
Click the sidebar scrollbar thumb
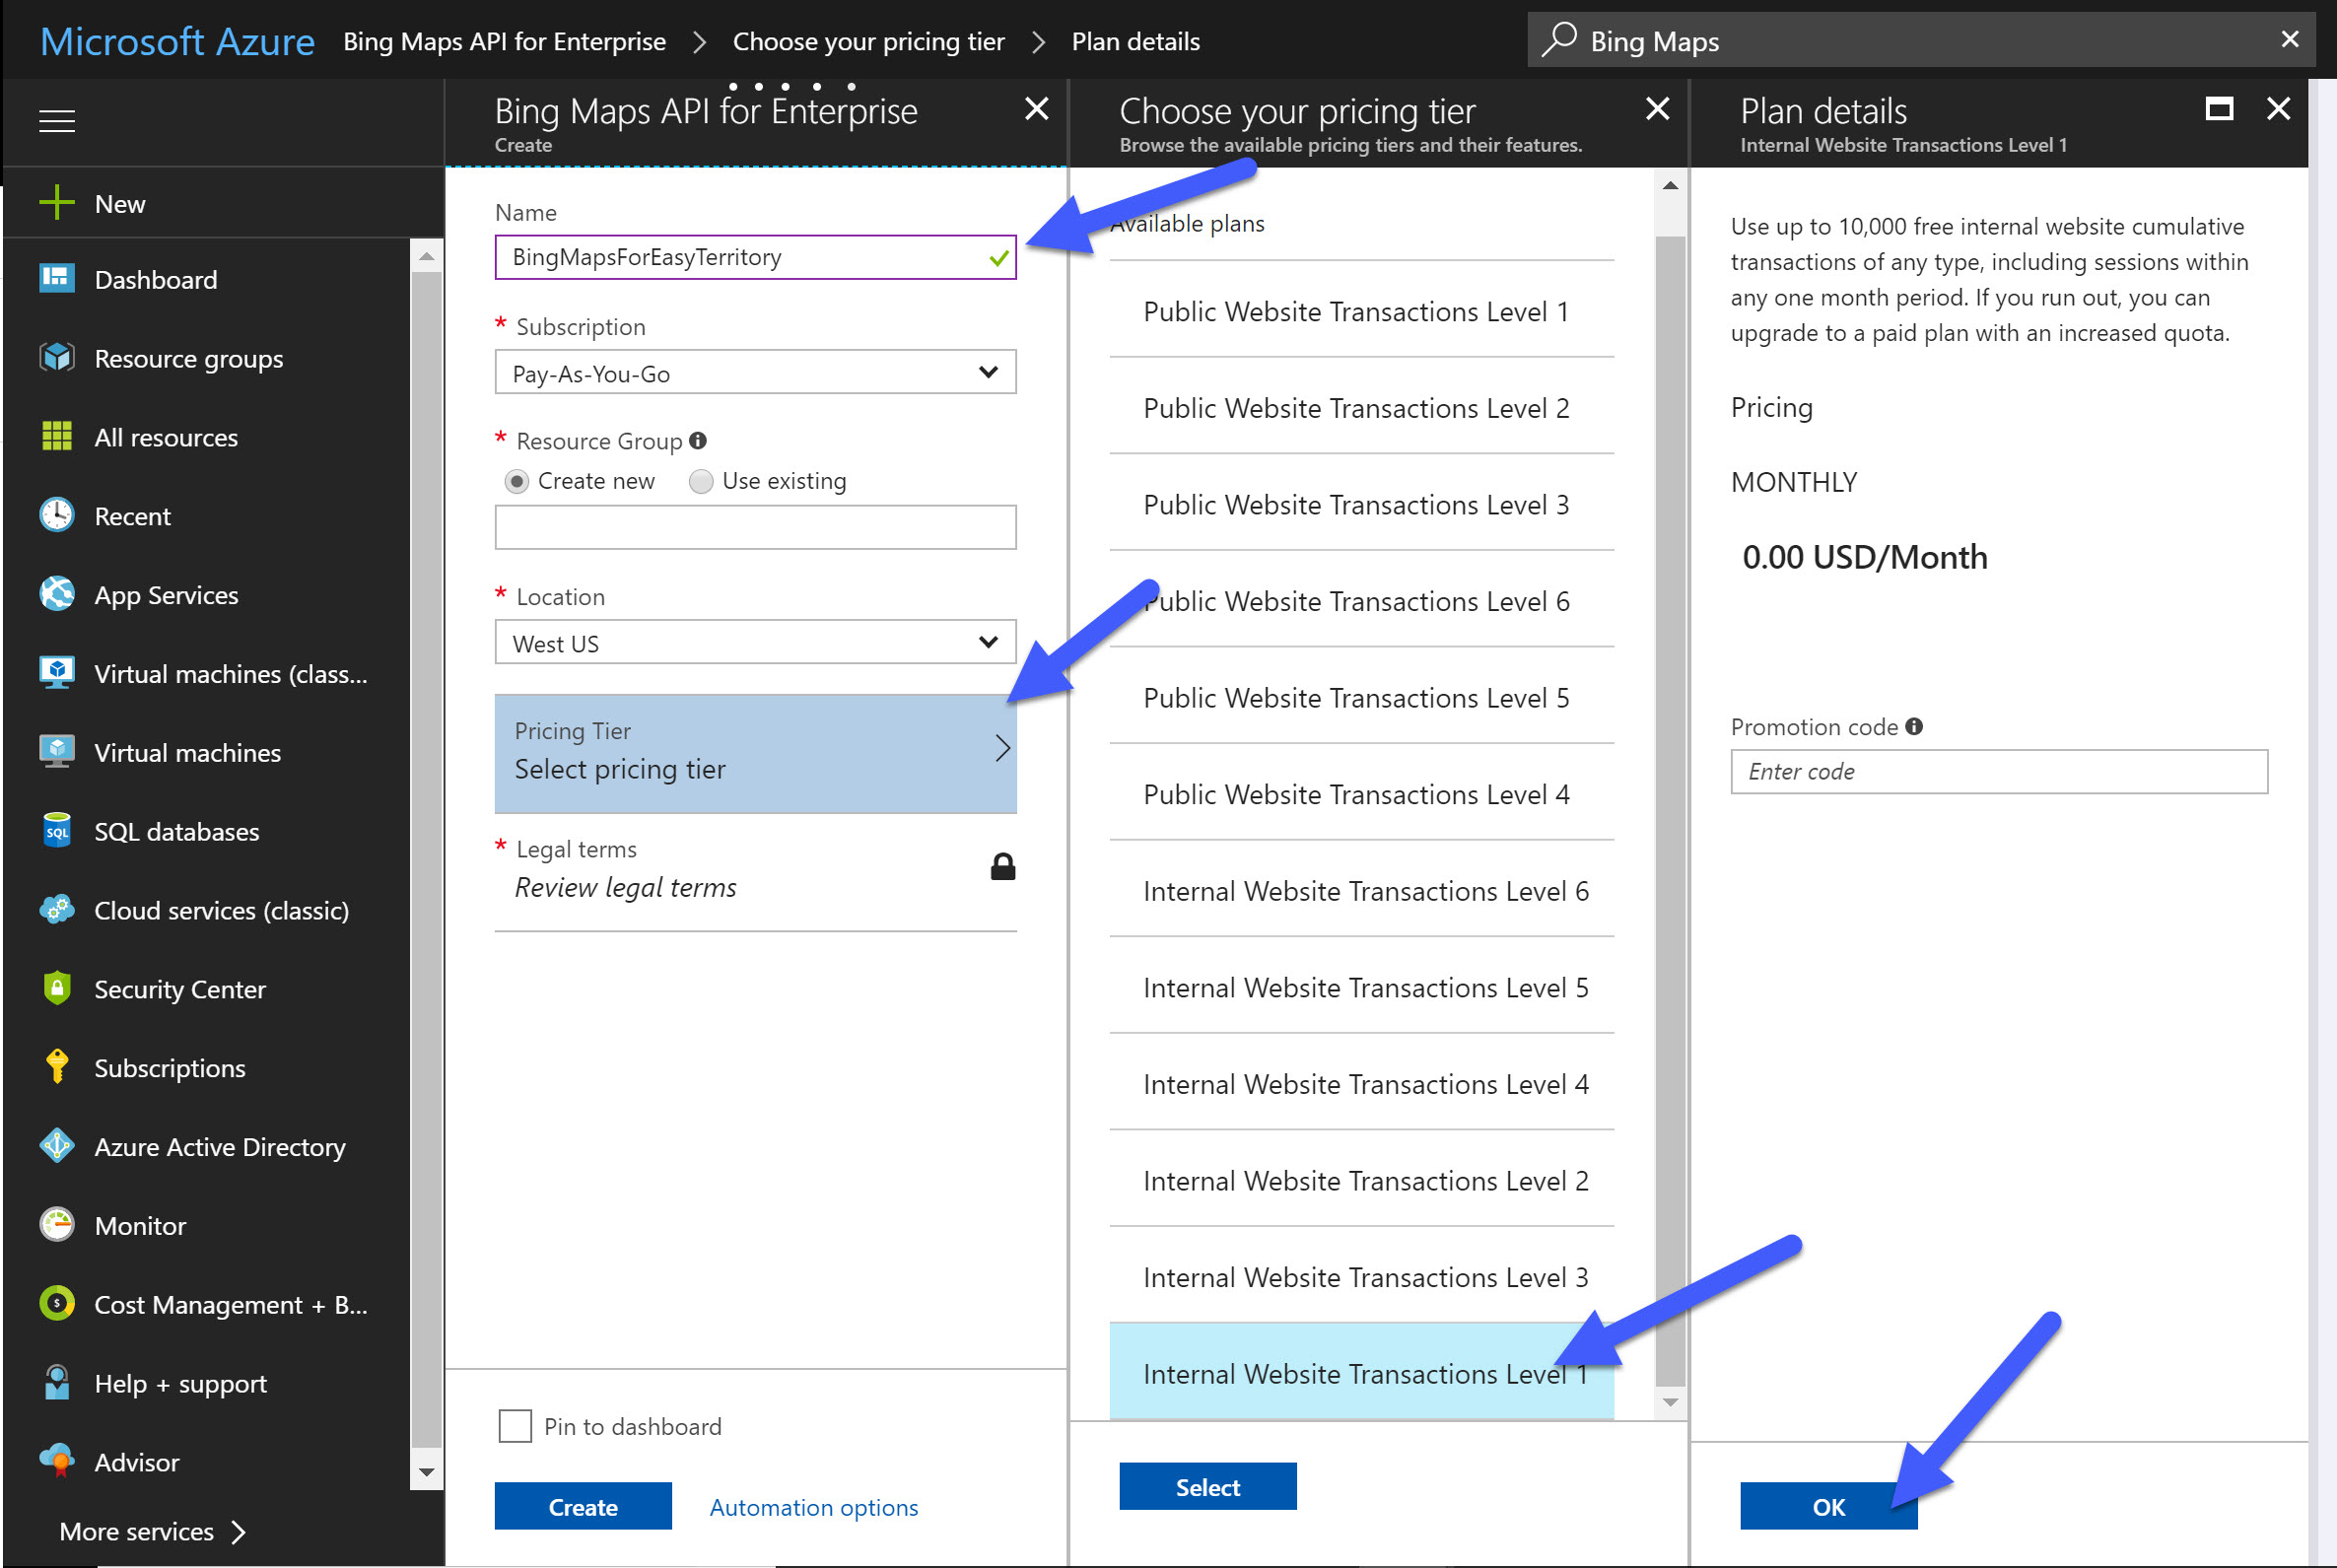click(426, 860)
